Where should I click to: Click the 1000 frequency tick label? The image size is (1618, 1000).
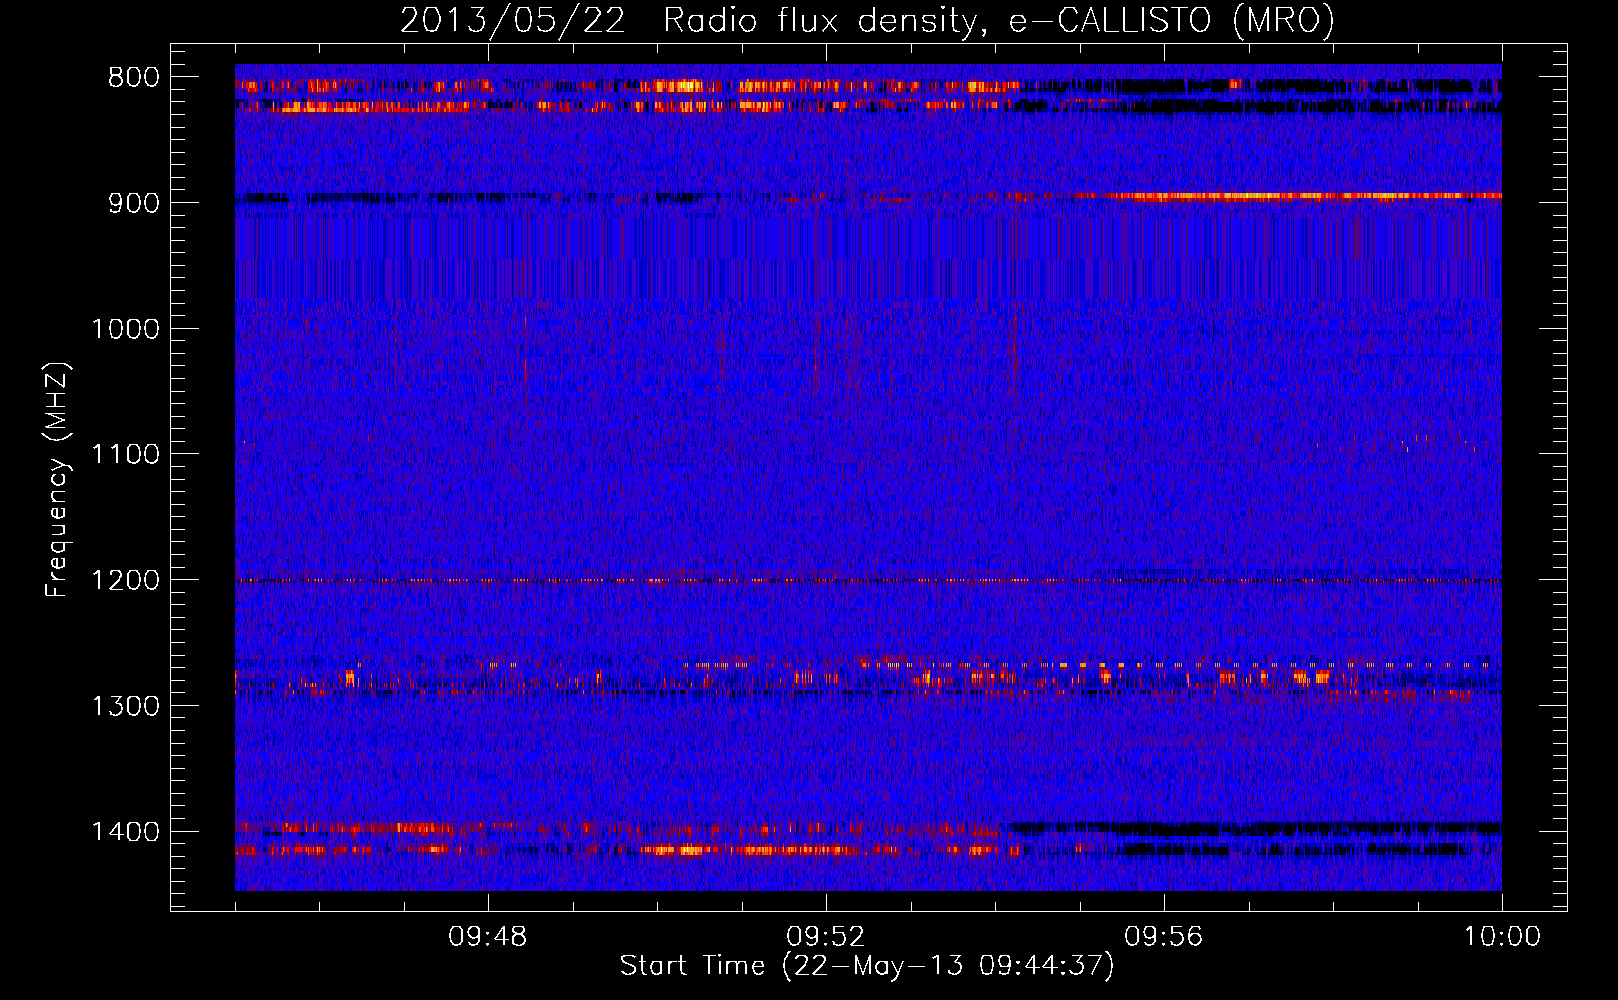(x=125, y=329)
